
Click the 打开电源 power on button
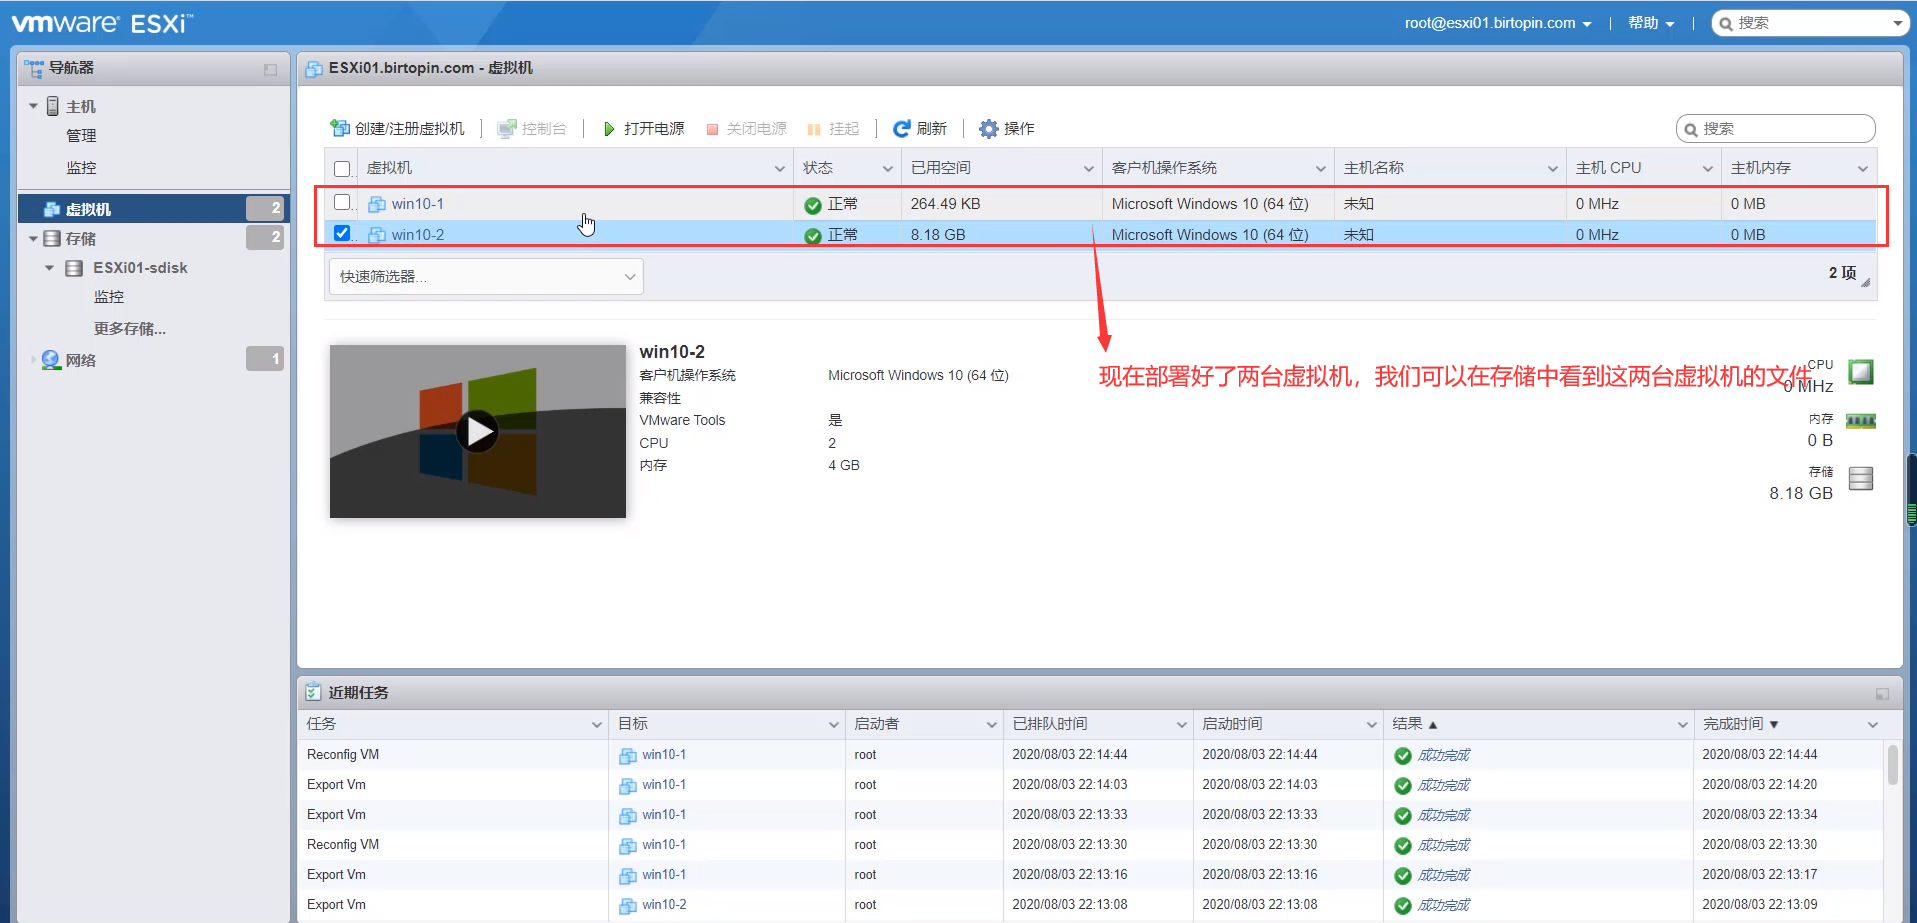coord(644,129)
